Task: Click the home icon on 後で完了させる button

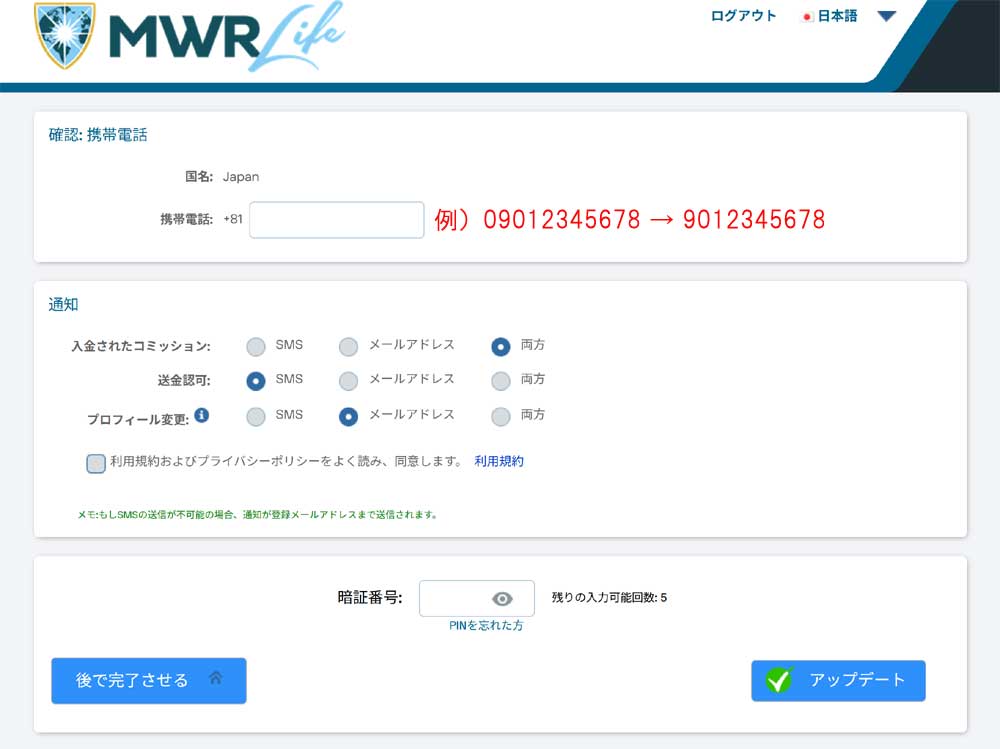Action: coord(215,678)
